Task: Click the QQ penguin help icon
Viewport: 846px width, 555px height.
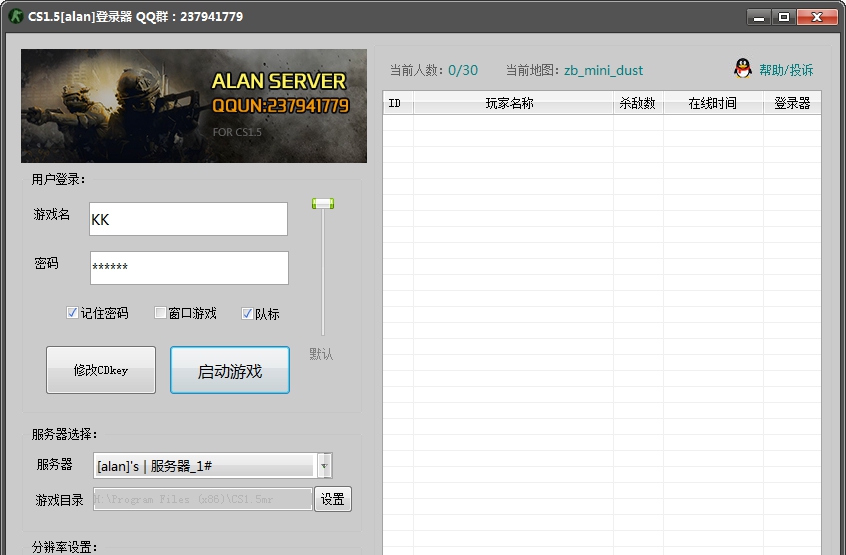Action: 743,69
